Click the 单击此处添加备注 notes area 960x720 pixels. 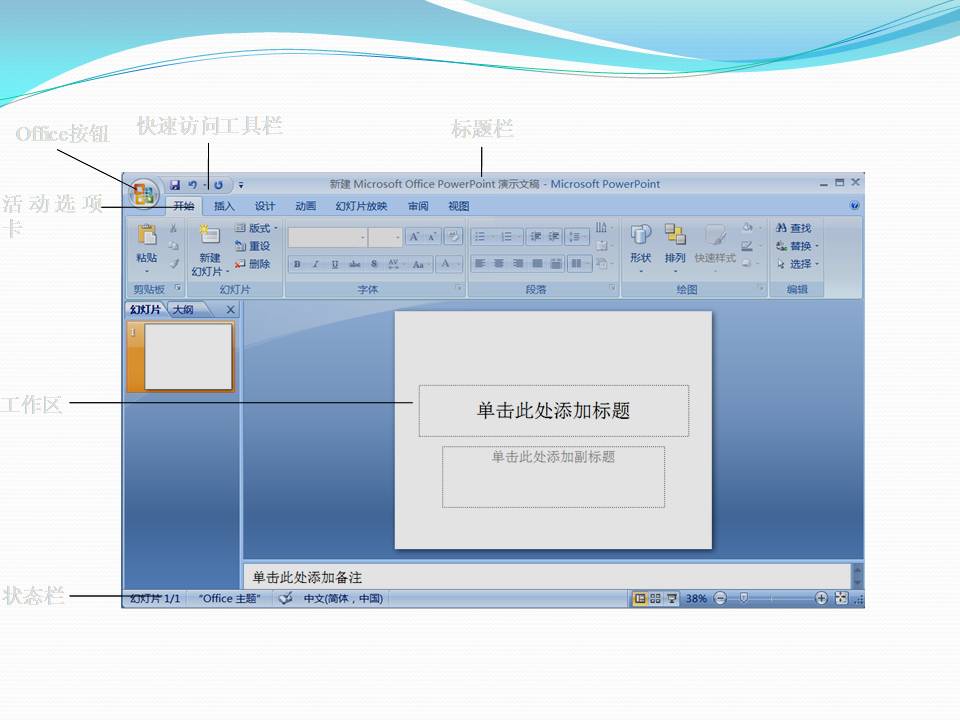pos(547,577)
